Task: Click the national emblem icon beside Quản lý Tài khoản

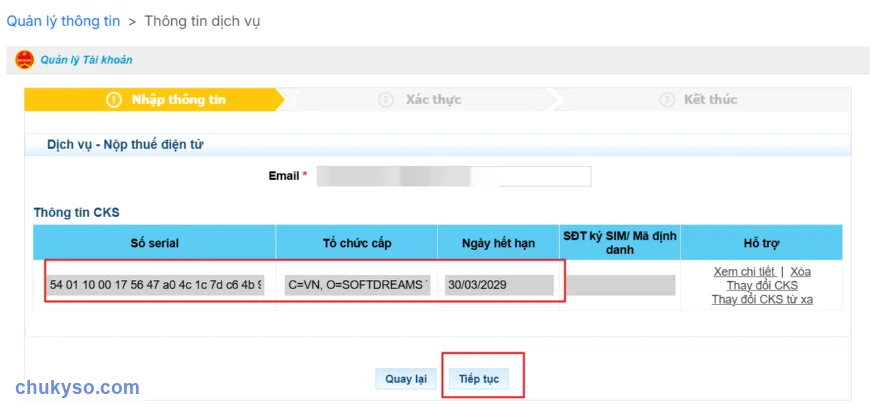Action: (x=24, y=59)
